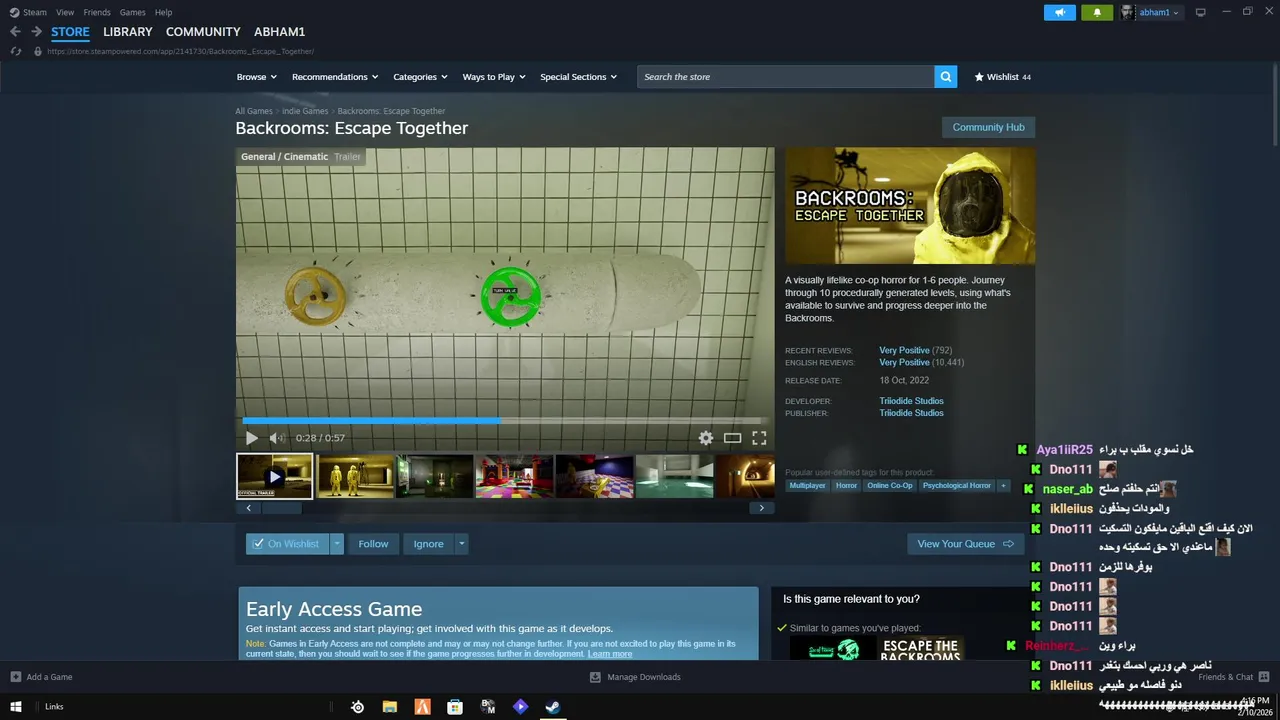The image size is (1280, 720).
Task: Click the Psychological Horror tag
Action: pyautogui.click(x=957, y=486)
